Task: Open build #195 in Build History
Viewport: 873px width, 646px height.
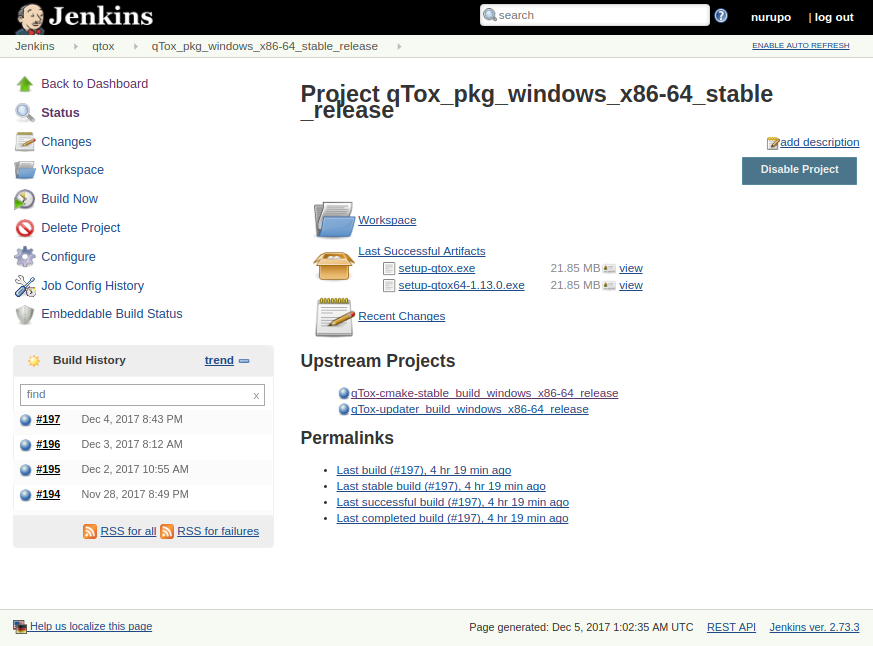Action: 48,469
